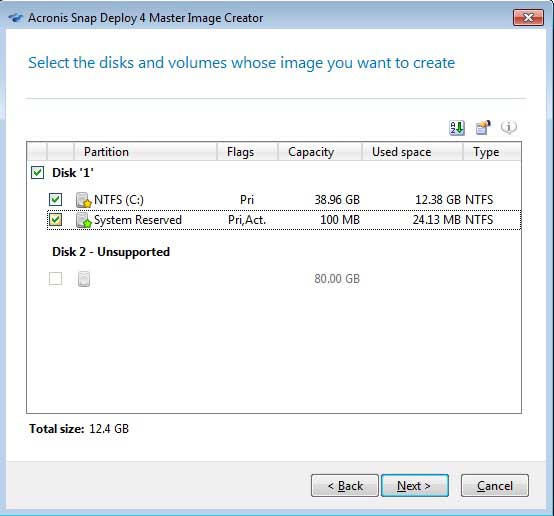Sort by Partition column header

pyautogui.click(x=145, y=152)
